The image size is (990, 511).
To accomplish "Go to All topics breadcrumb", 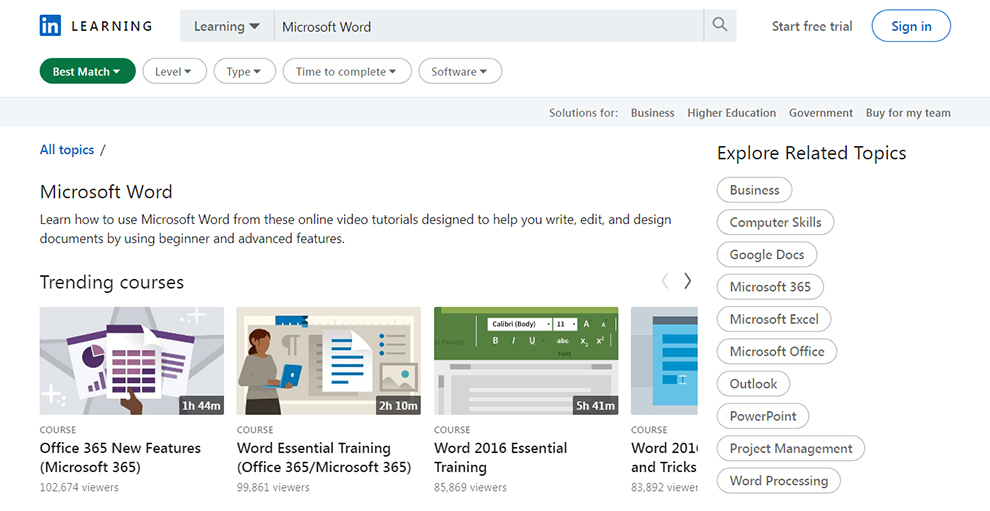I will point(67,150).
